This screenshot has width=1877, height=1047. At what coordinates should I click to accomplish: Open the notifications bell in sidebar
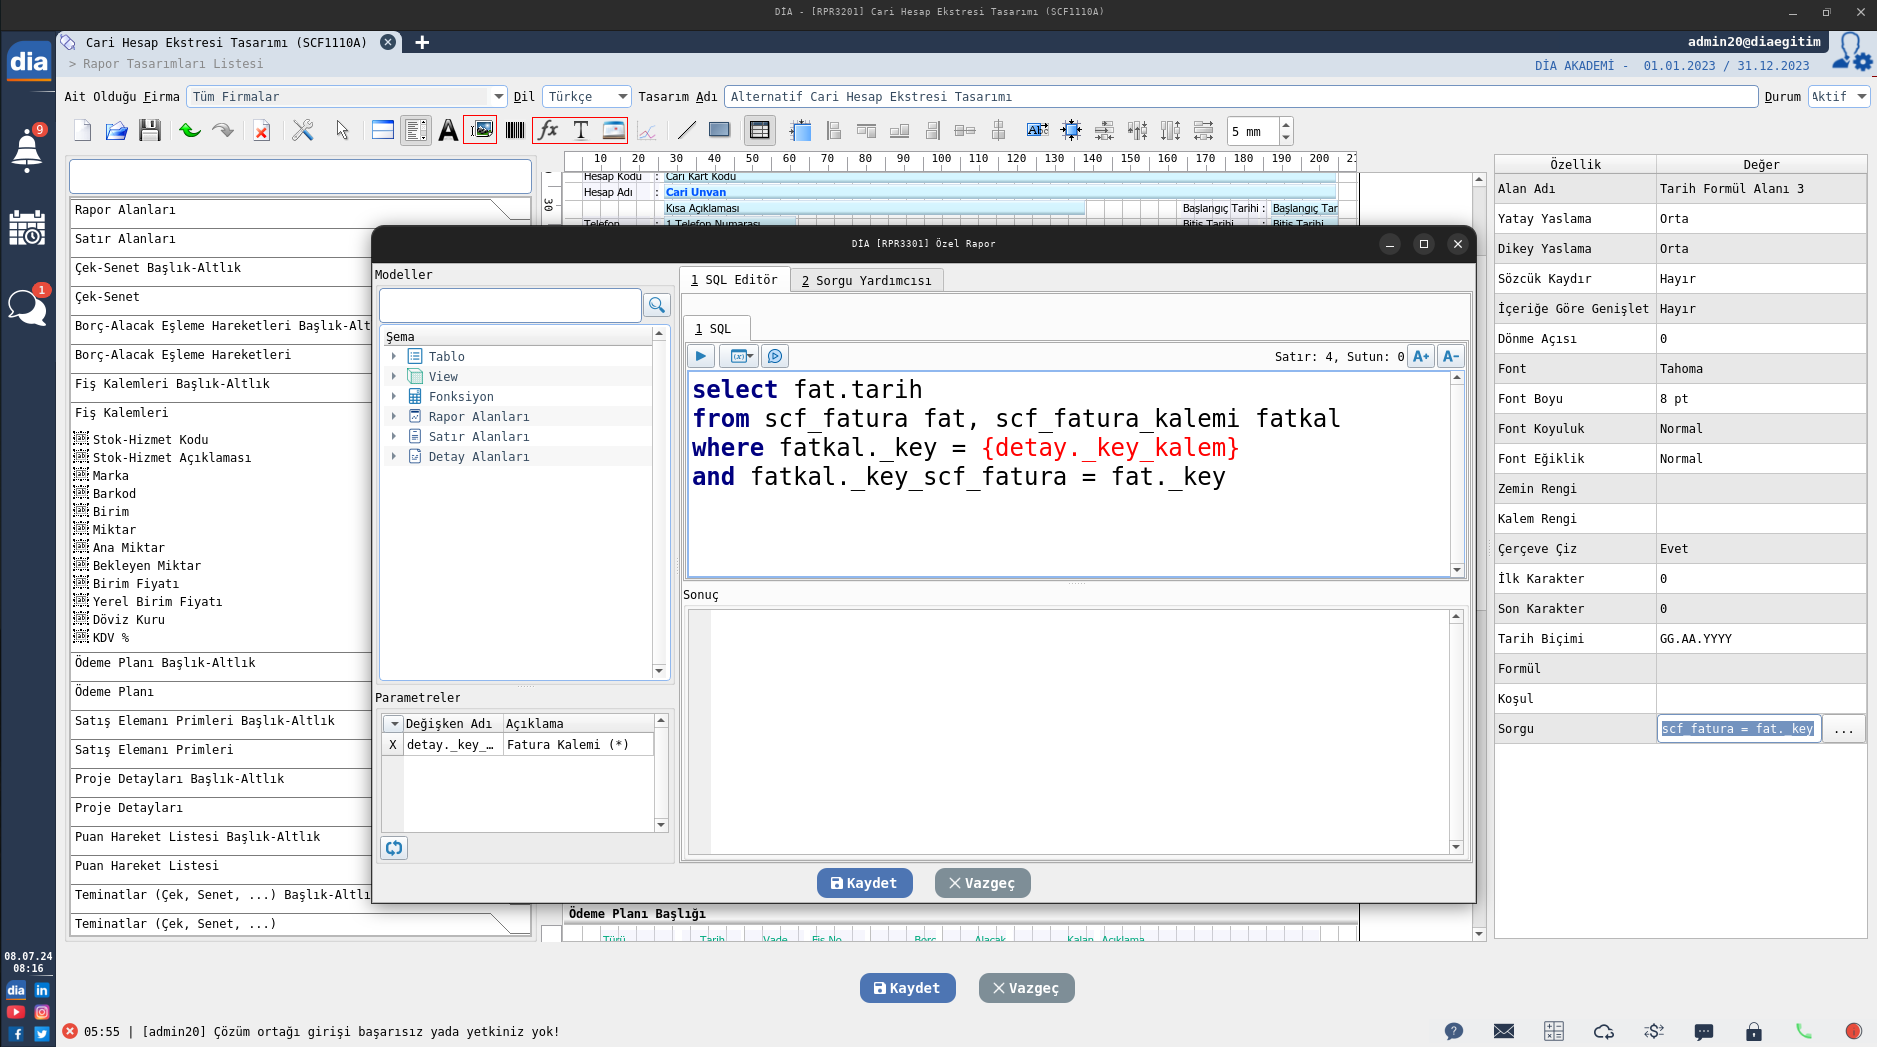[x=27, y=151]
